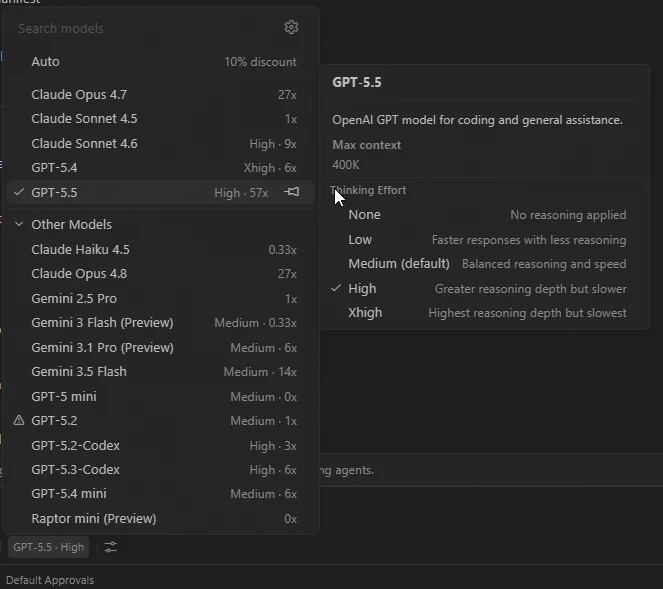Screen dimensions: 663x589
Task: Click 'Highest reasoning depth but slowest' text
Action: (527, 313)
